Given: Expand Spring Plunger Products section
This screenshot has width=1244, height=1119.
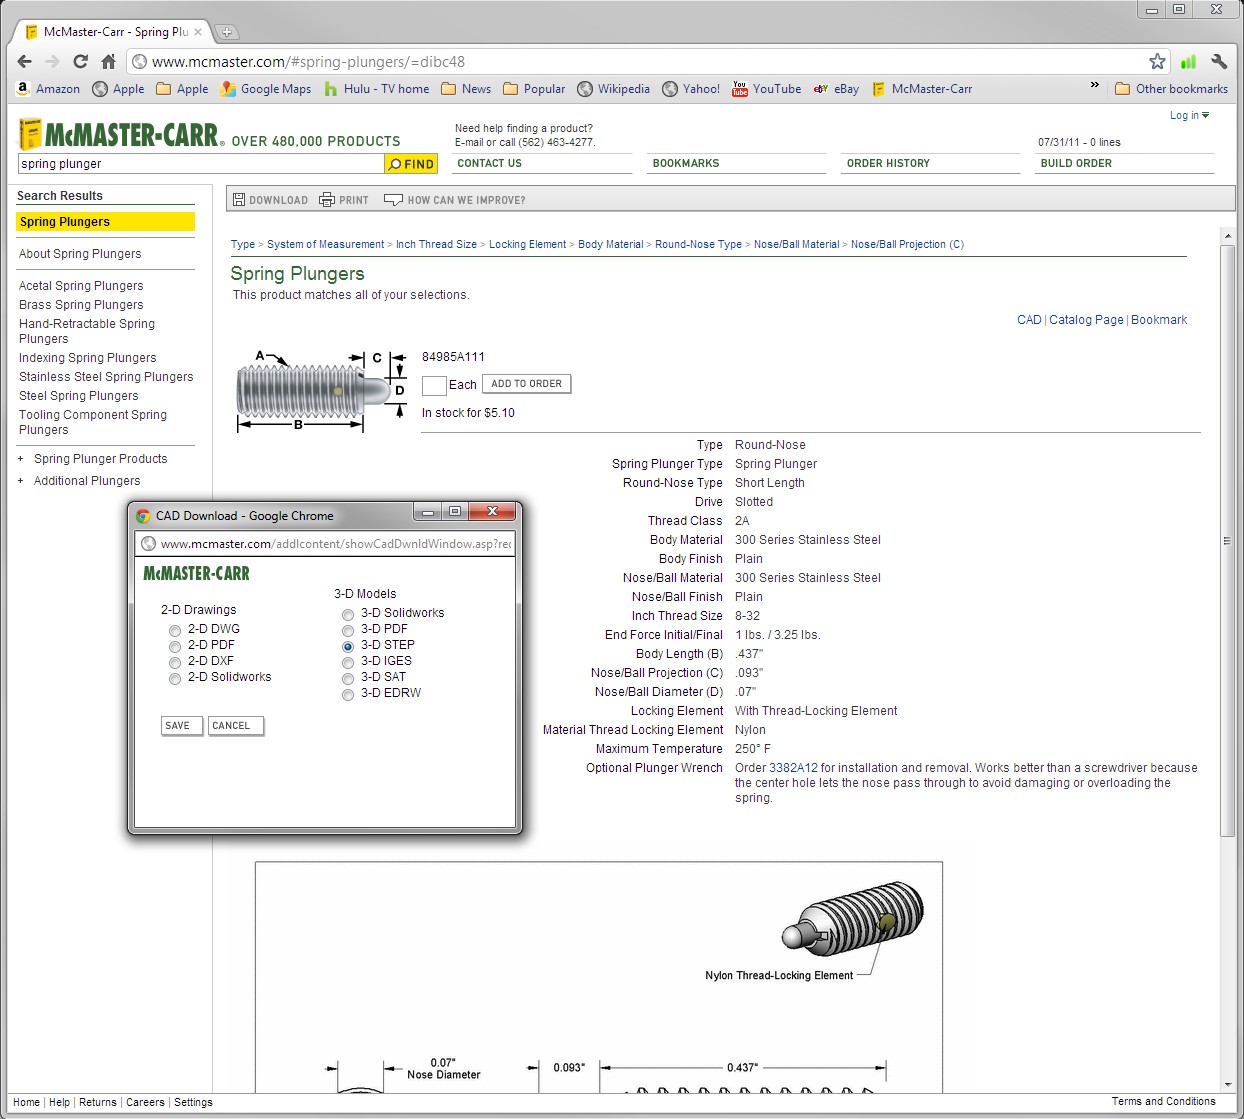Looking at the screenshot, I should [100, 459].
